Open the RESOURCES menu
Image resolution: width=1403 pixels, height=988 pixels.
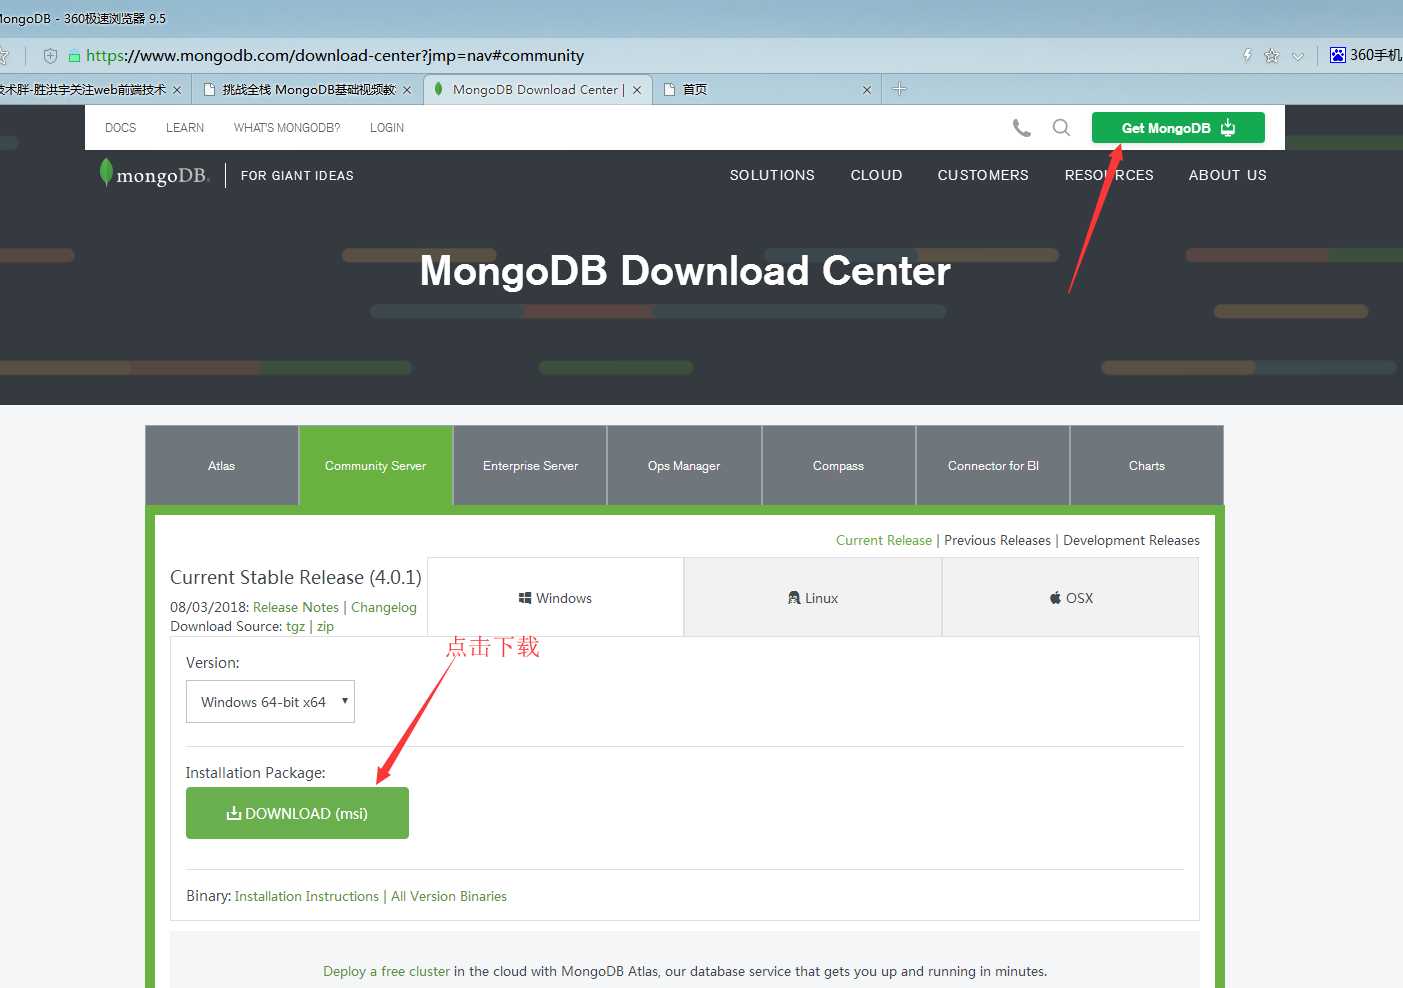[x=1109, y=175]
